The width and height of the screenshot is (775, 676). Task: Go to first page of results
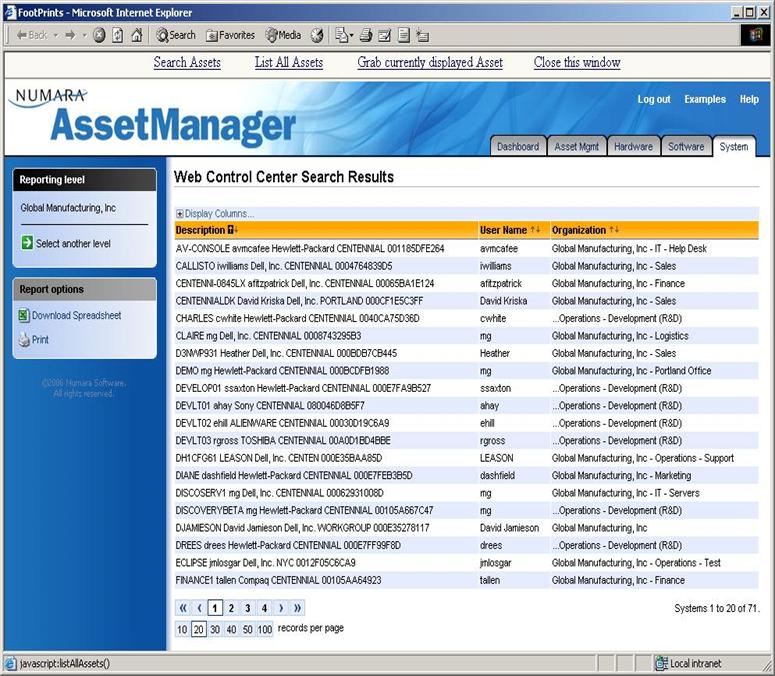point(183,608)
